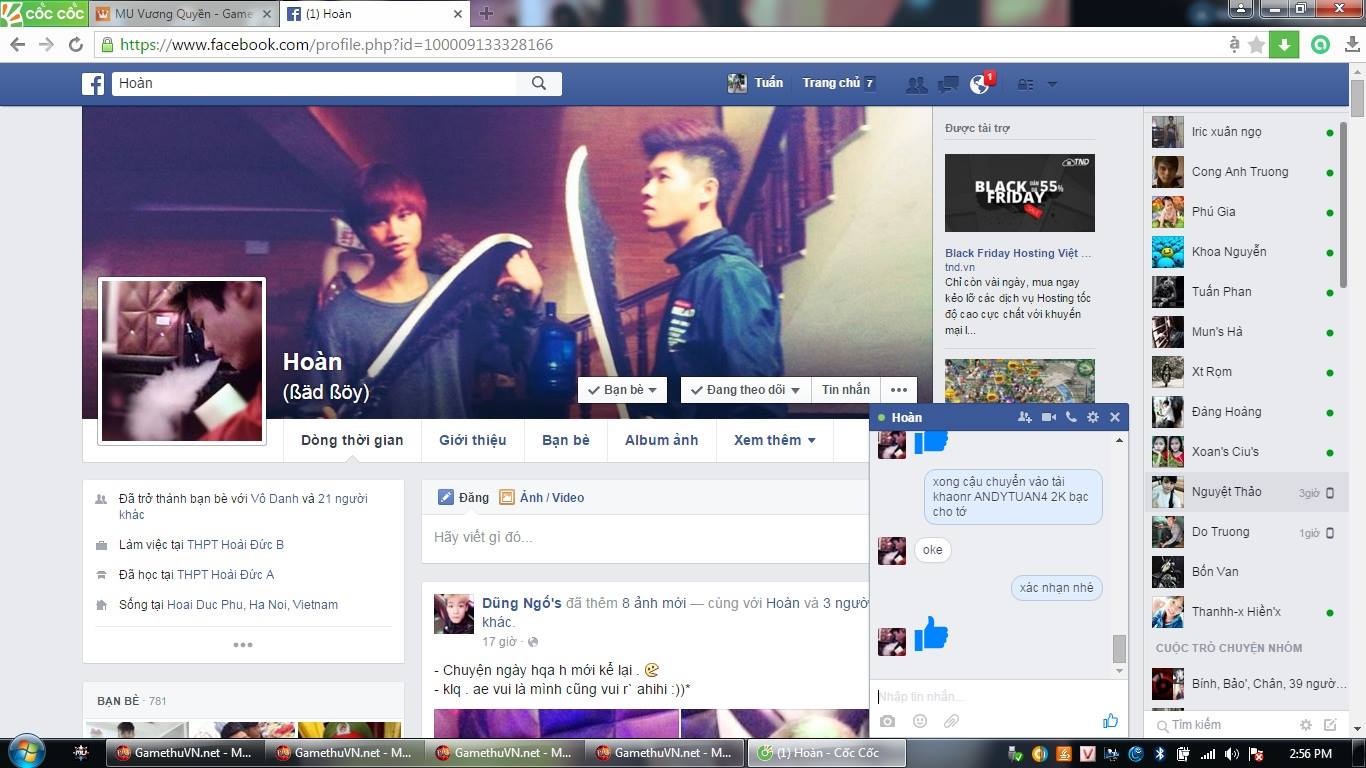Click the Tin nhắn message button
The width and height of the screenshot is (1366, 768).
846,390
